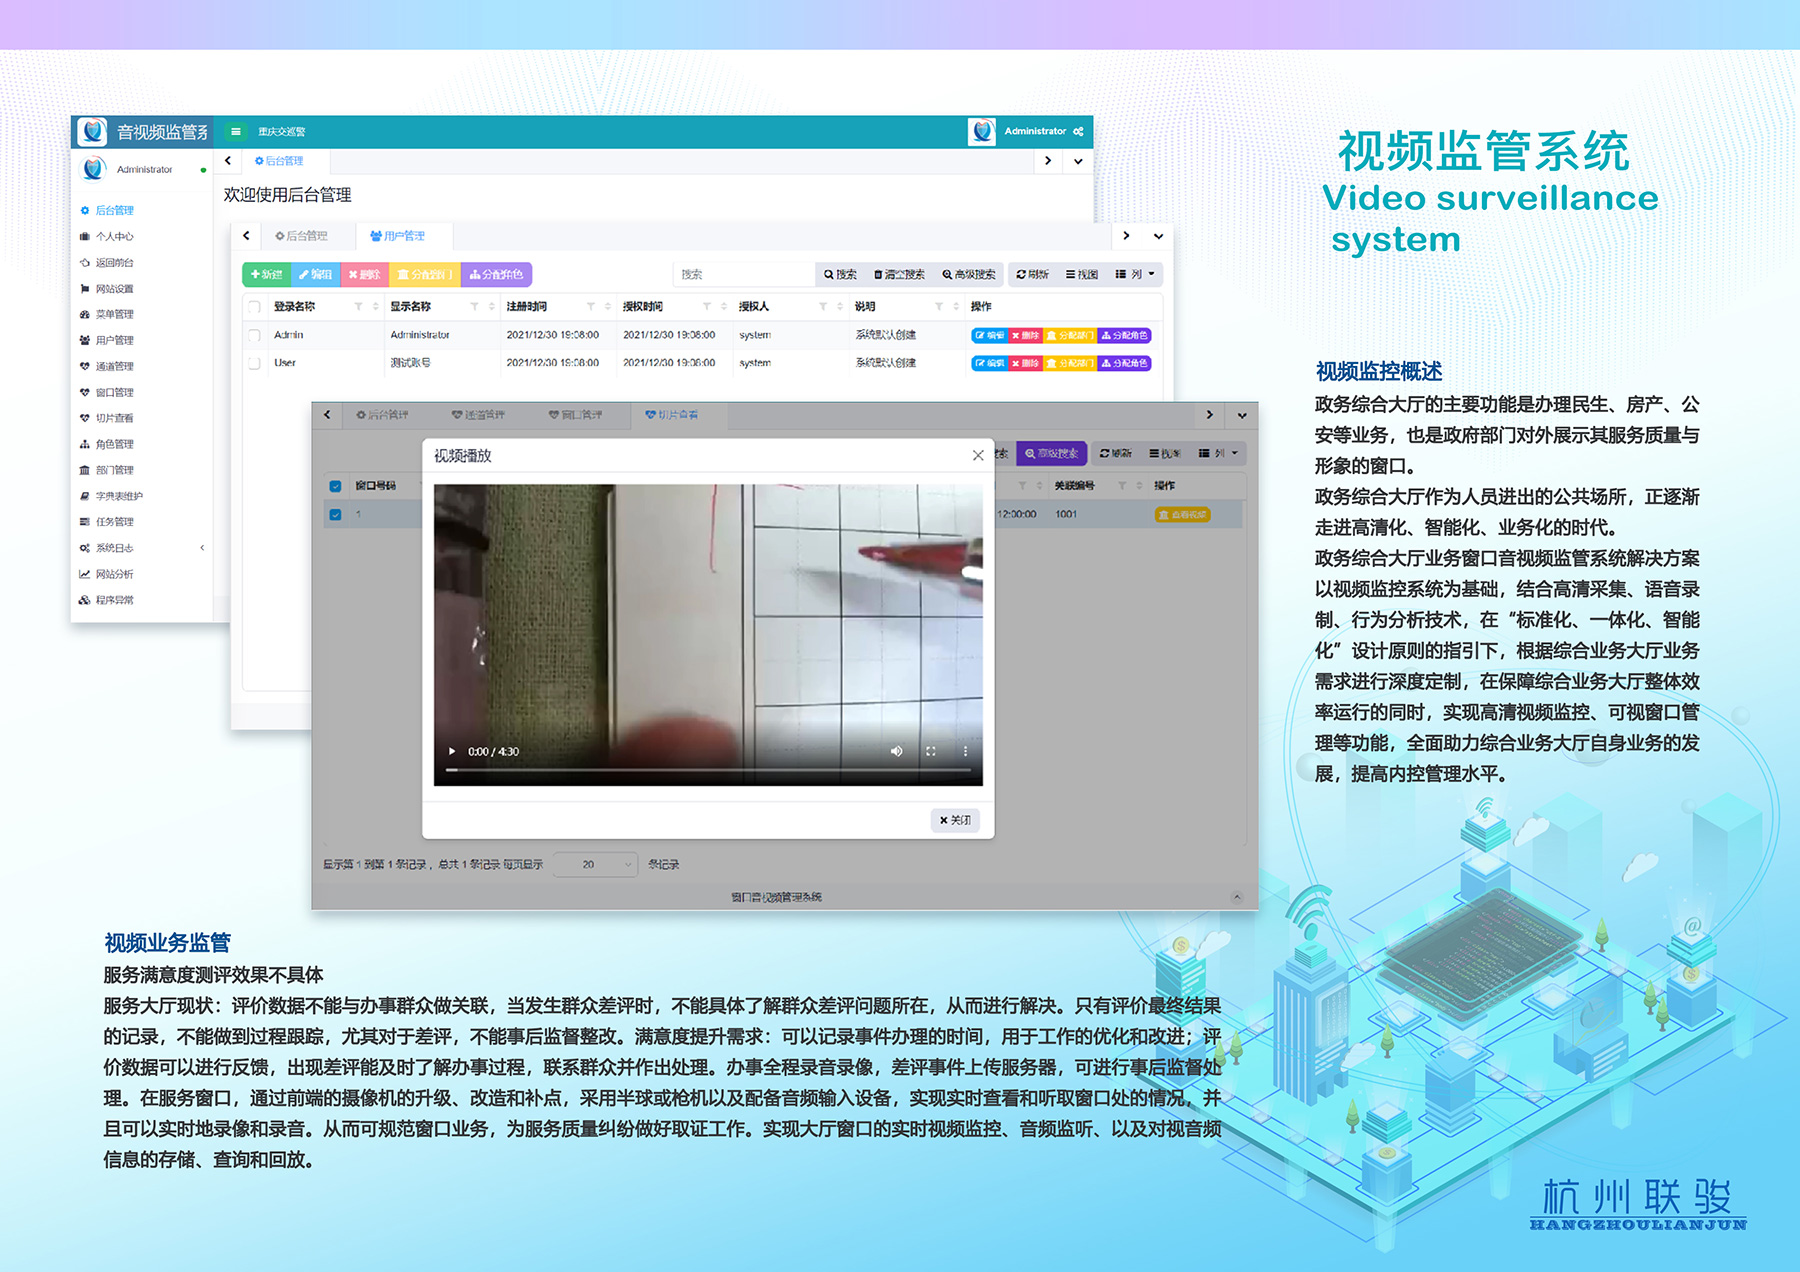Screen dimensions: 1800x1272
Task: Open 字典表维护 in the sidebar
Action: click(118, 495)
